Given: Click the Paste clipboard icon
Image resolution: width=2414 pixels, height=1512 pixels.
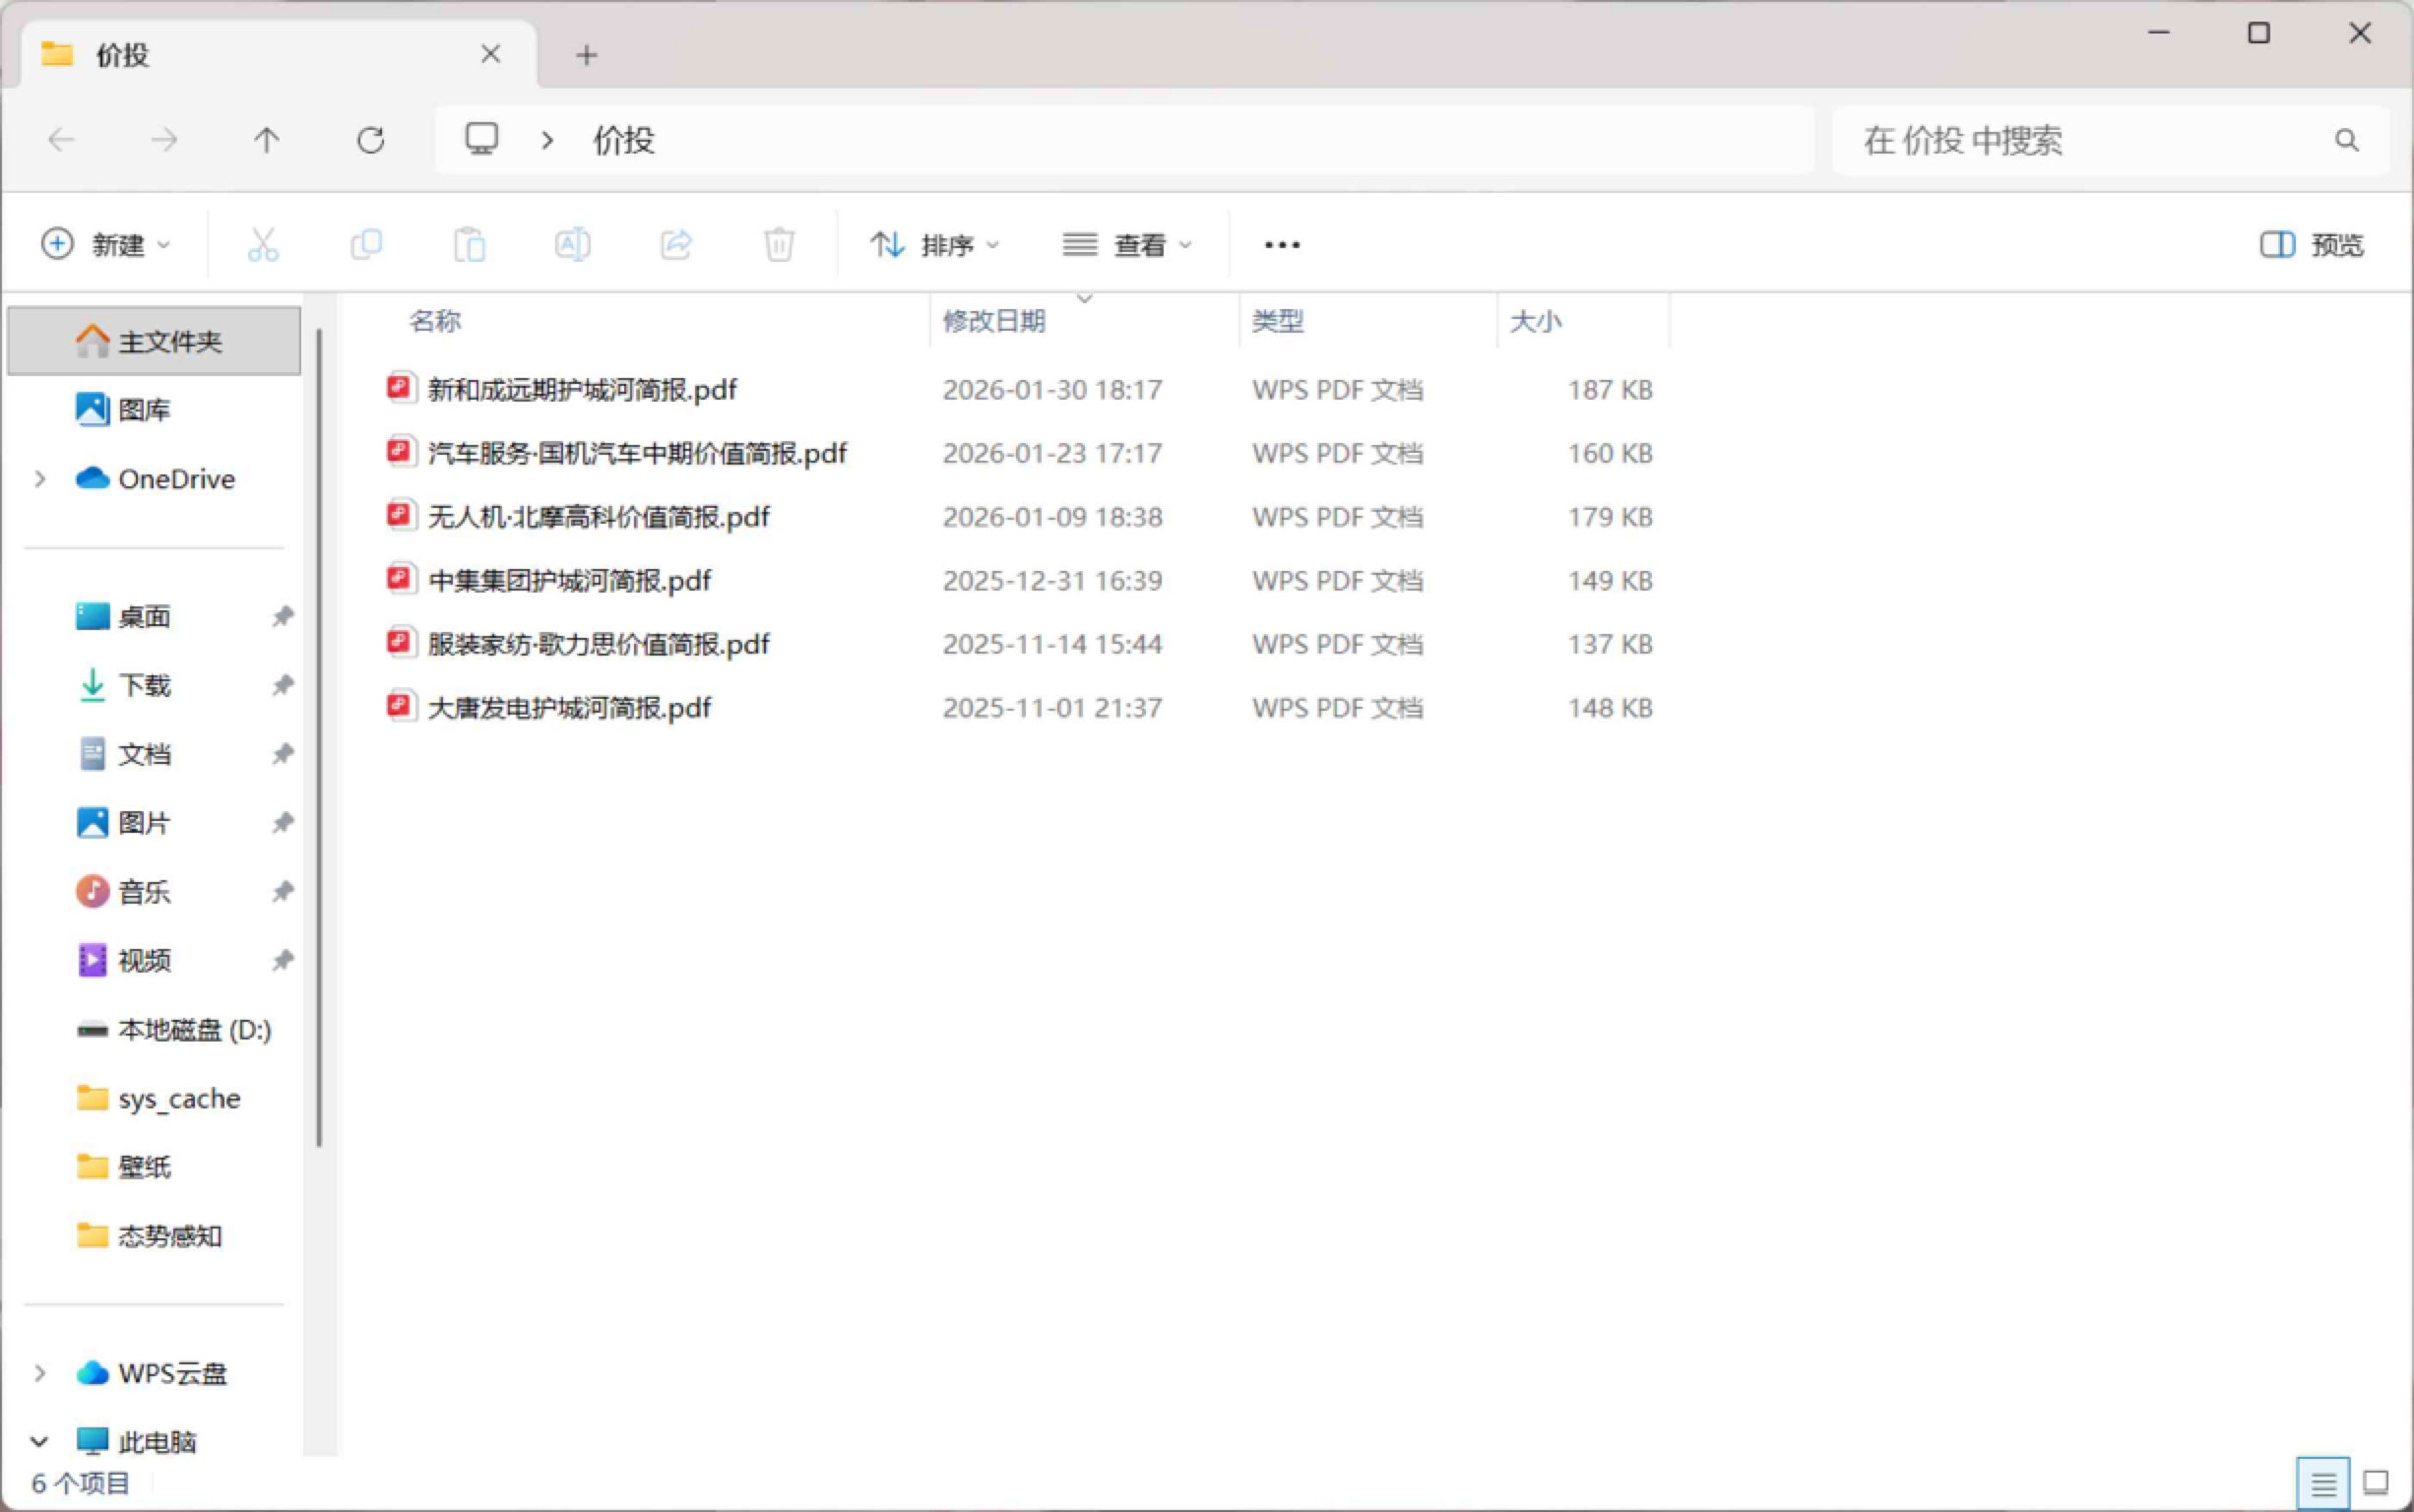Looking at the screenshot, I should coord(469,245).
